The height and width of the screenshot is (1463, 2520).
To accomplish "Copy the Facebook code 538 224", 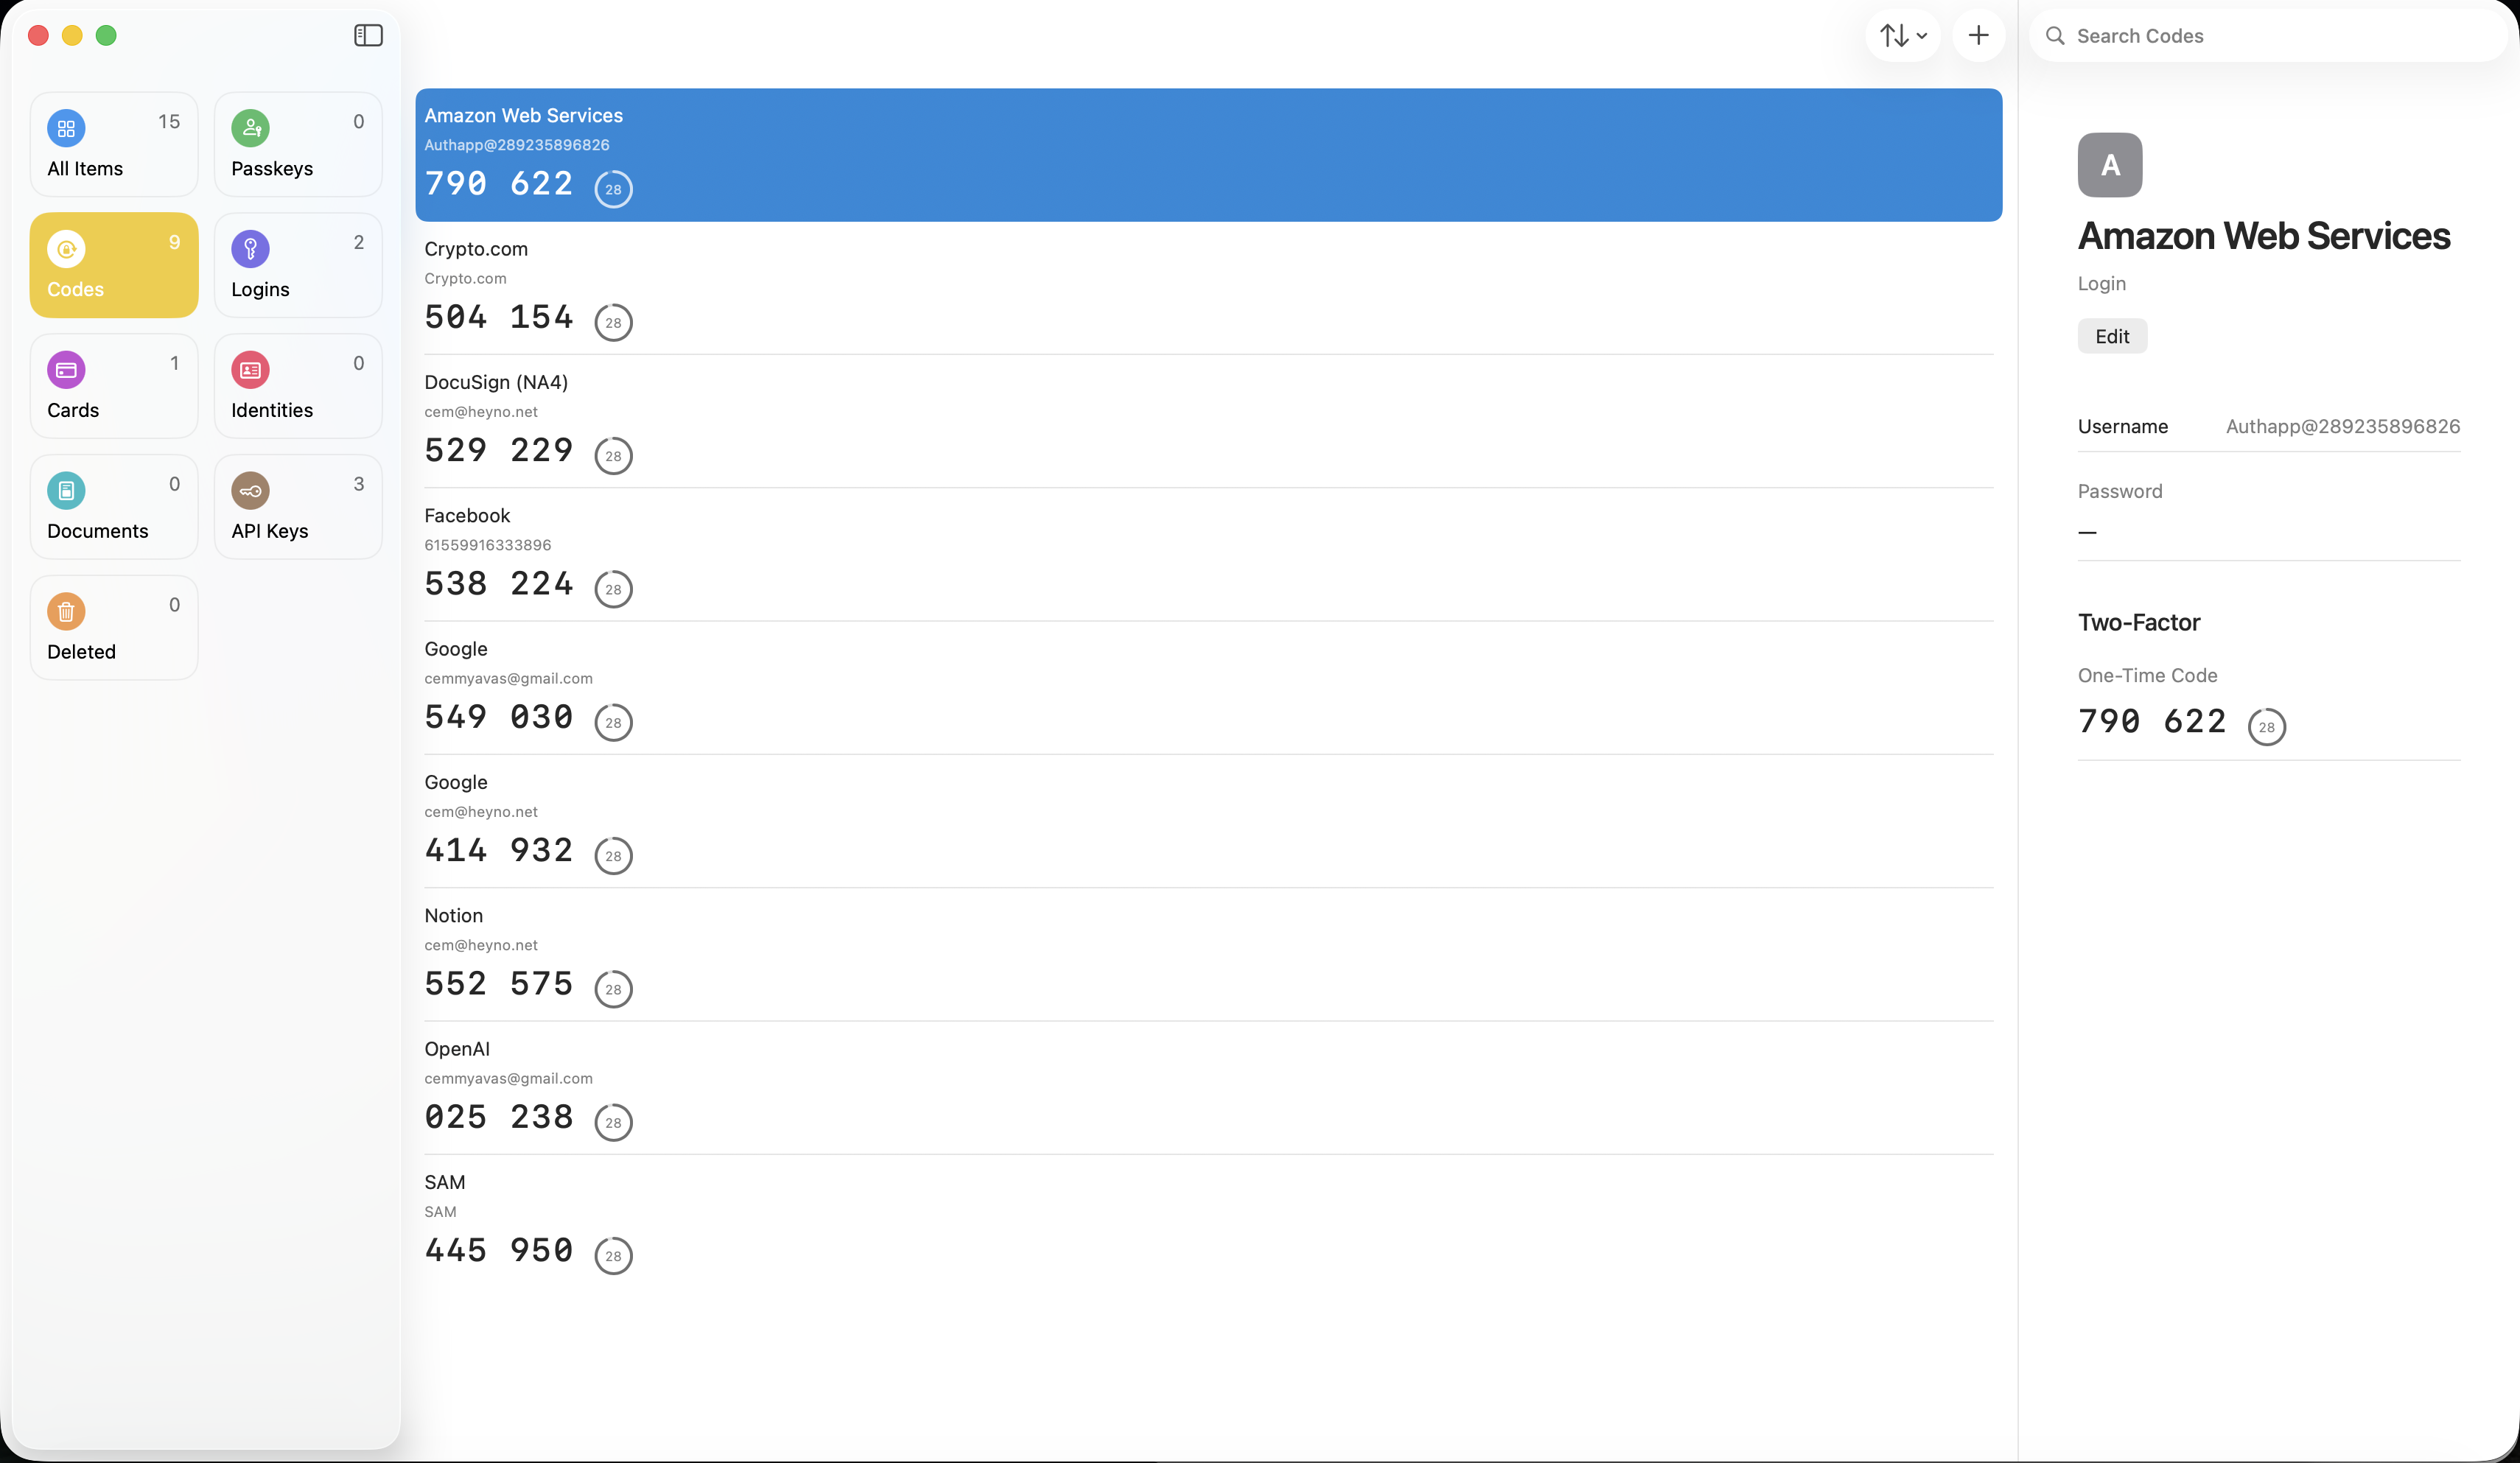I will (x=499, y=584).
